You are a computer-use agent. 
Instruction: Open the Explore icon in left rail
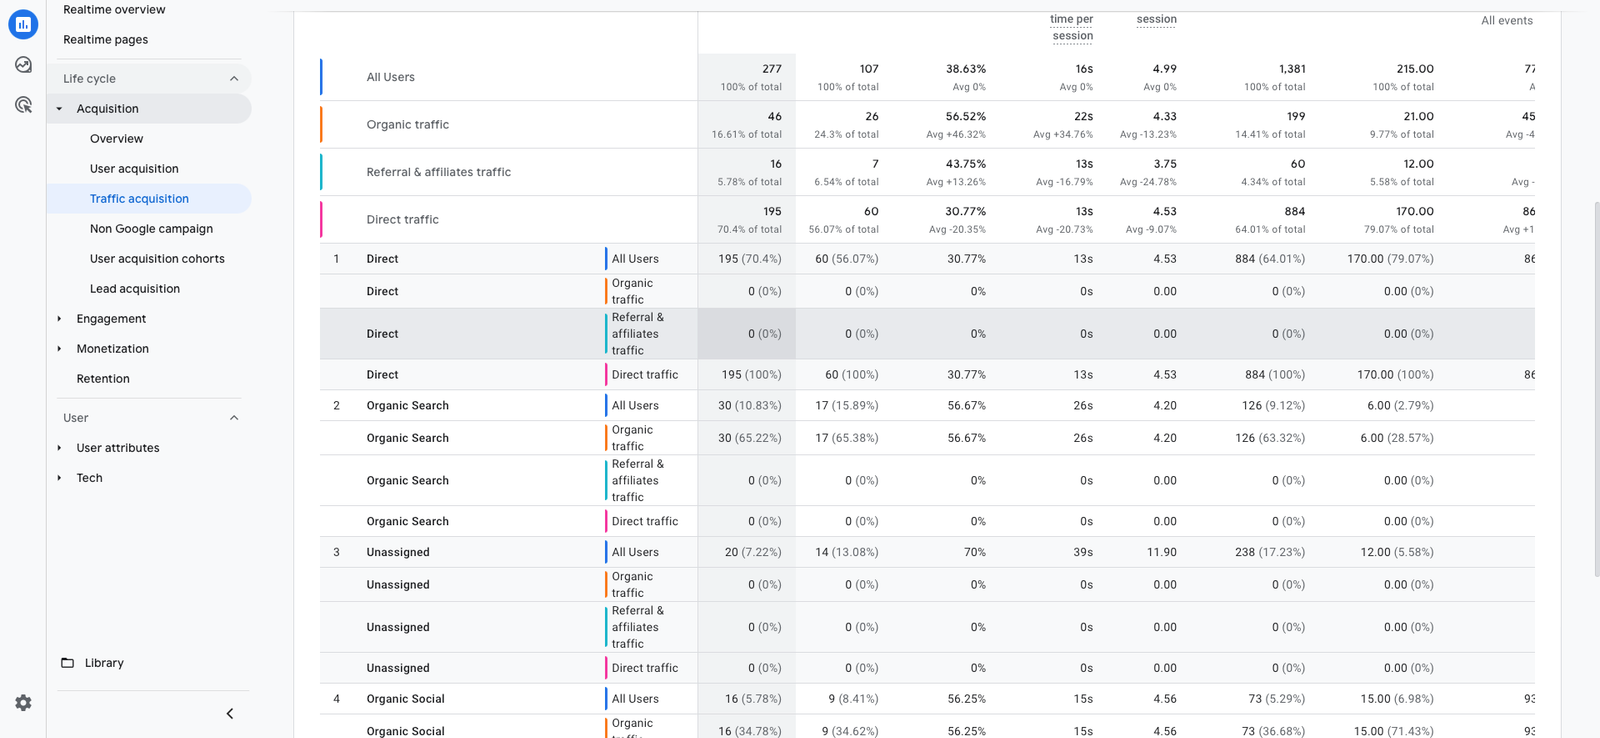point(23,65)
